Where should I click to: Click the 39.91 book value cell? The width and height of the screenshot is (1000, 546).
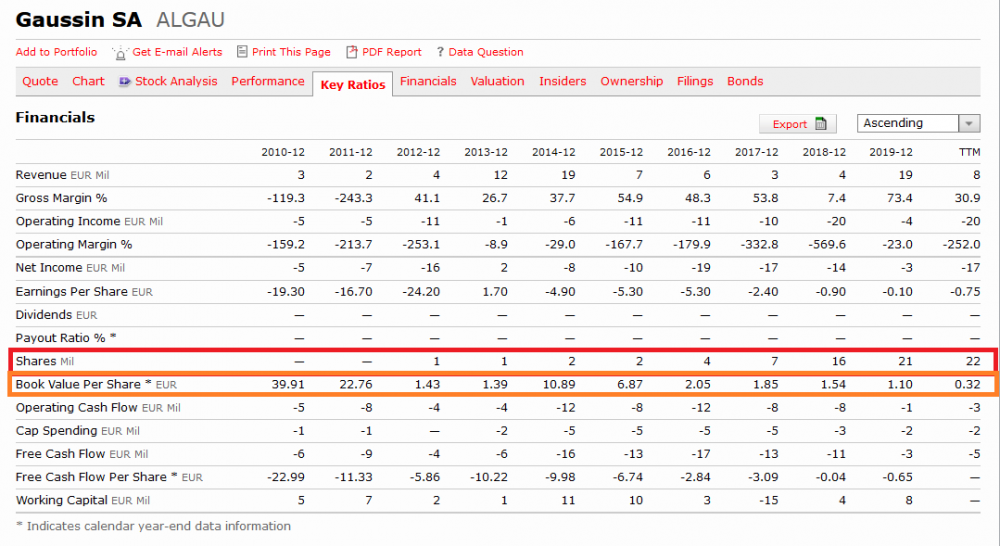click(x=288, y=384)
